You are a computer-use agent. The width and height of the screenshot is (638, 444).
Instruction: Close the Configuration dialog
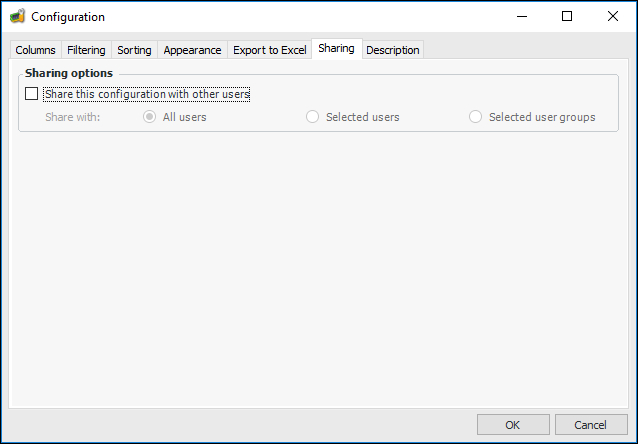pyautogui.click(x=613, y=17)
